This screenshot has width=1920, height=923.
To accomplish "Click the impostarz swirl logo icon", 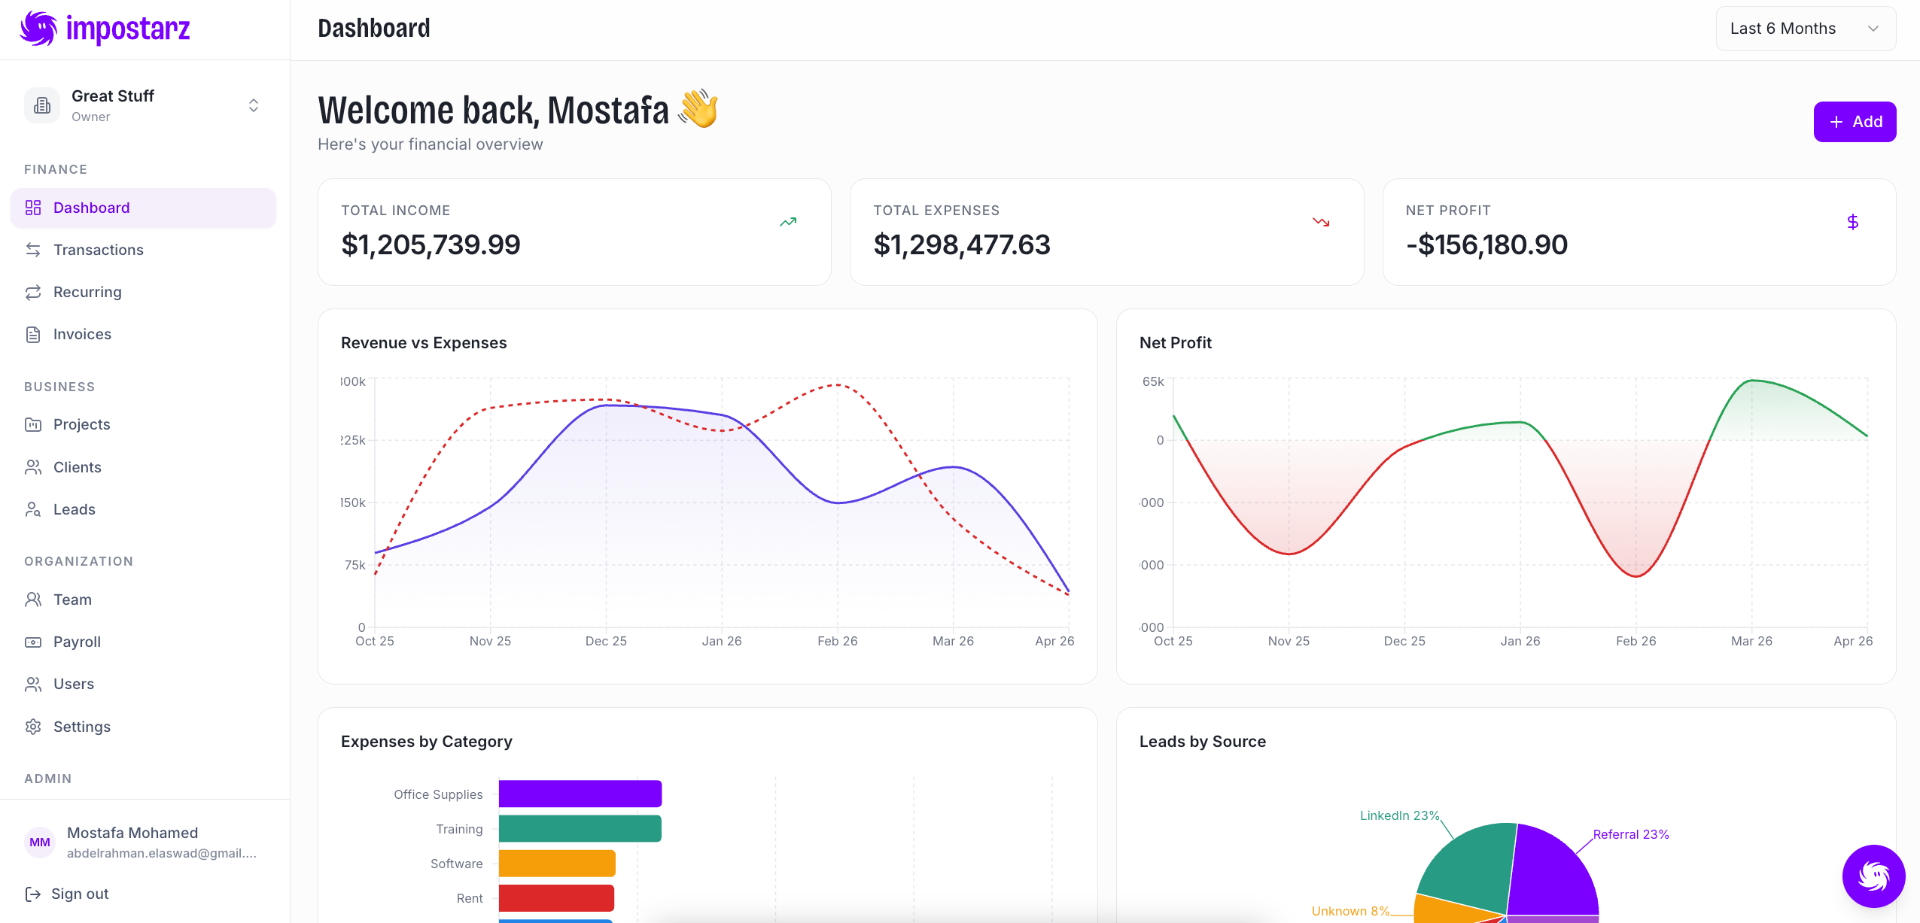I will pyautogui.click(x=39, y=29).
